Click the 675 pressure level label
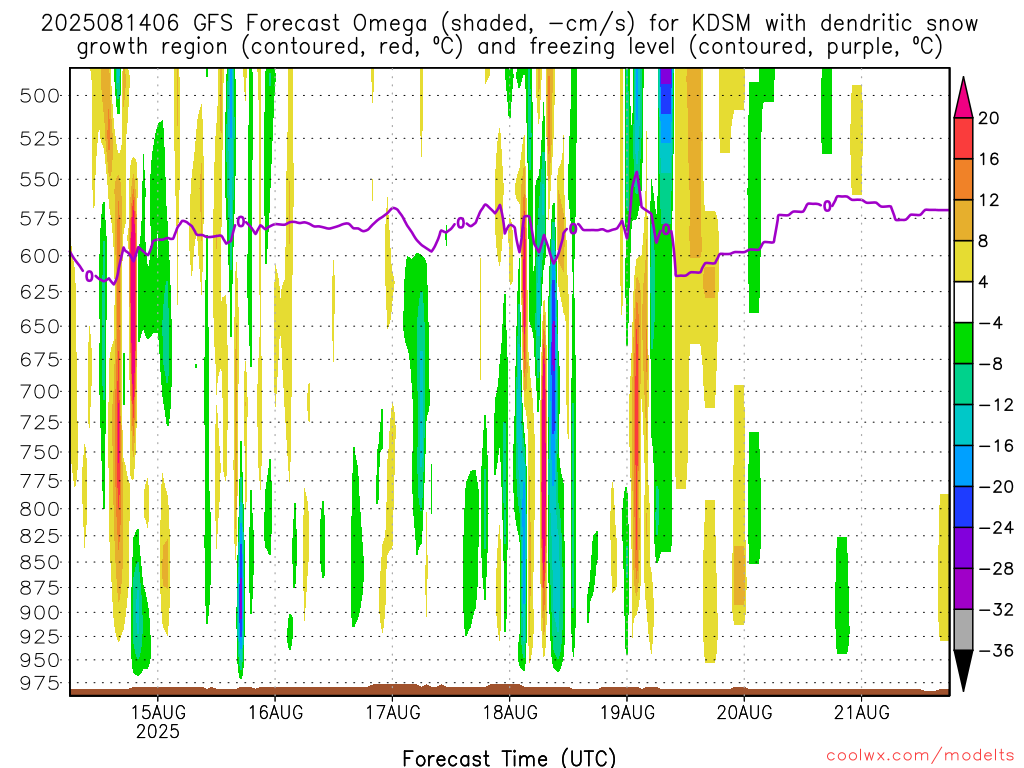The image size is (1024, 768). point(39,359)
